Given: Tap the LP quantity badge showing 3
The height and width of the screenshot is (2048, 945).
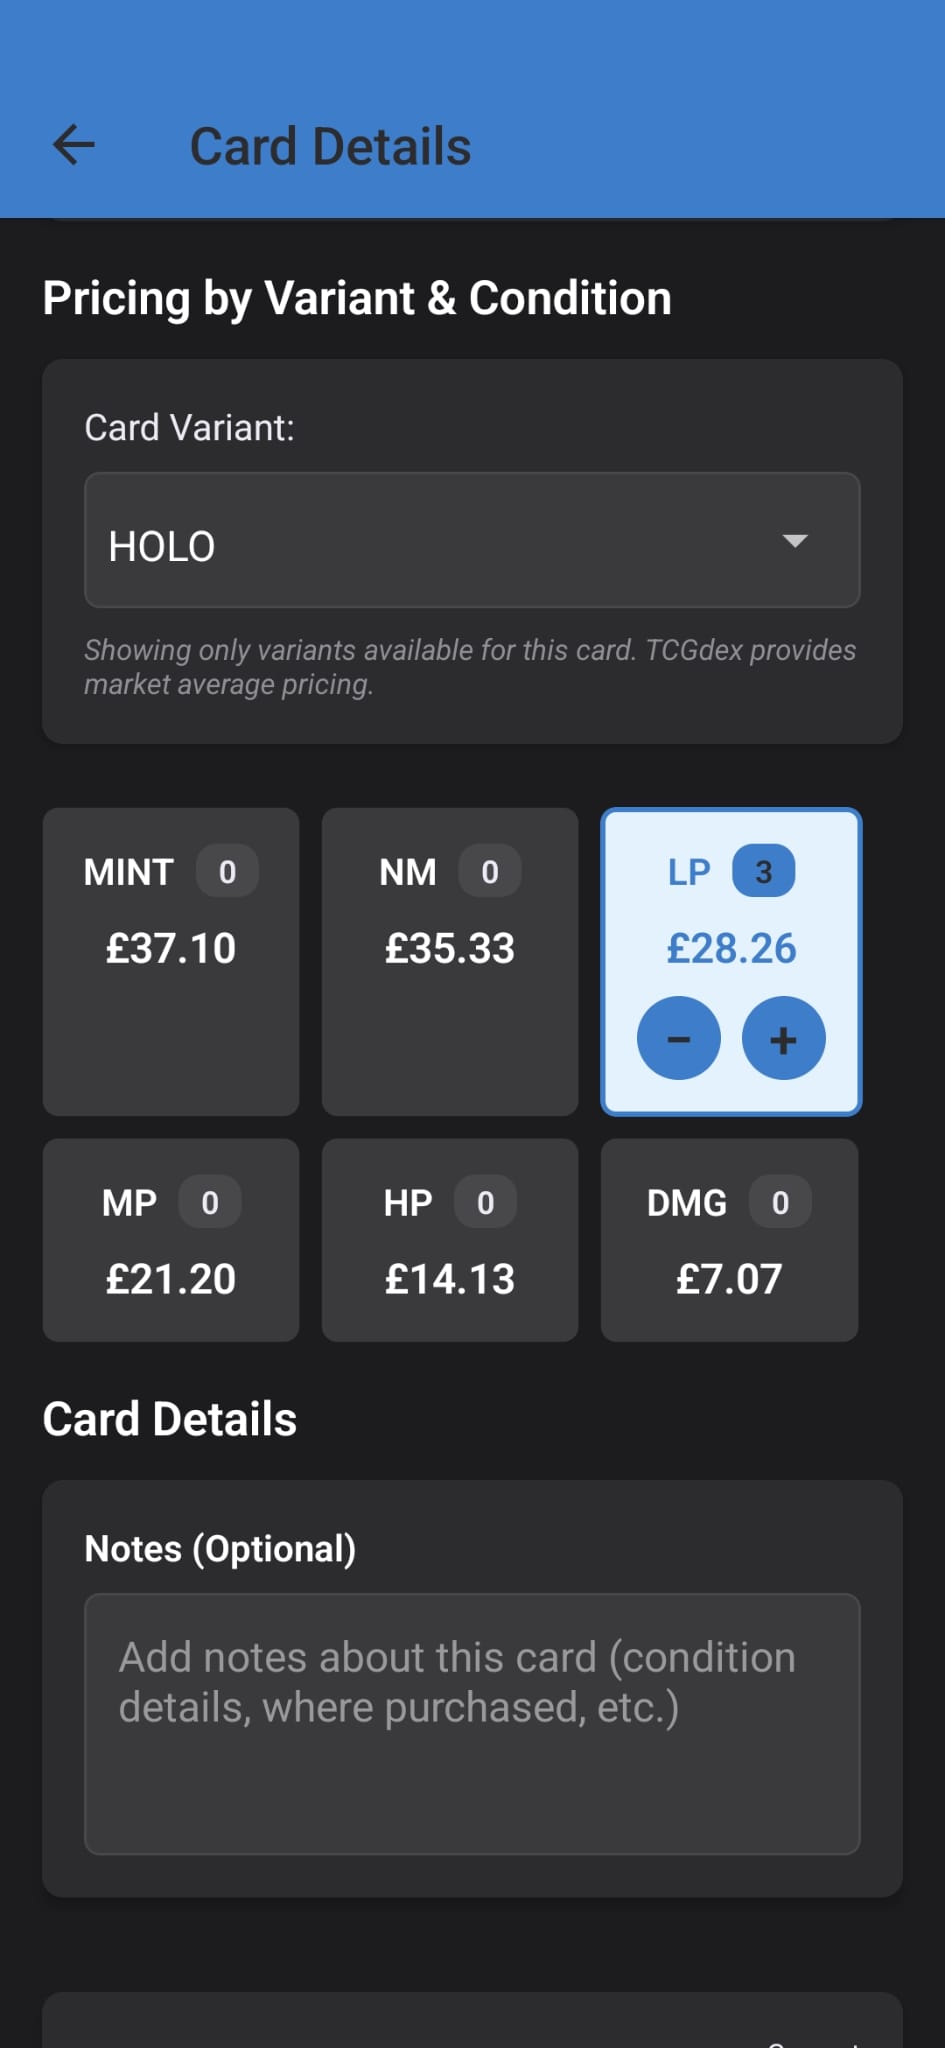Looking at the screenshot, I should click(x=763, y=871).
